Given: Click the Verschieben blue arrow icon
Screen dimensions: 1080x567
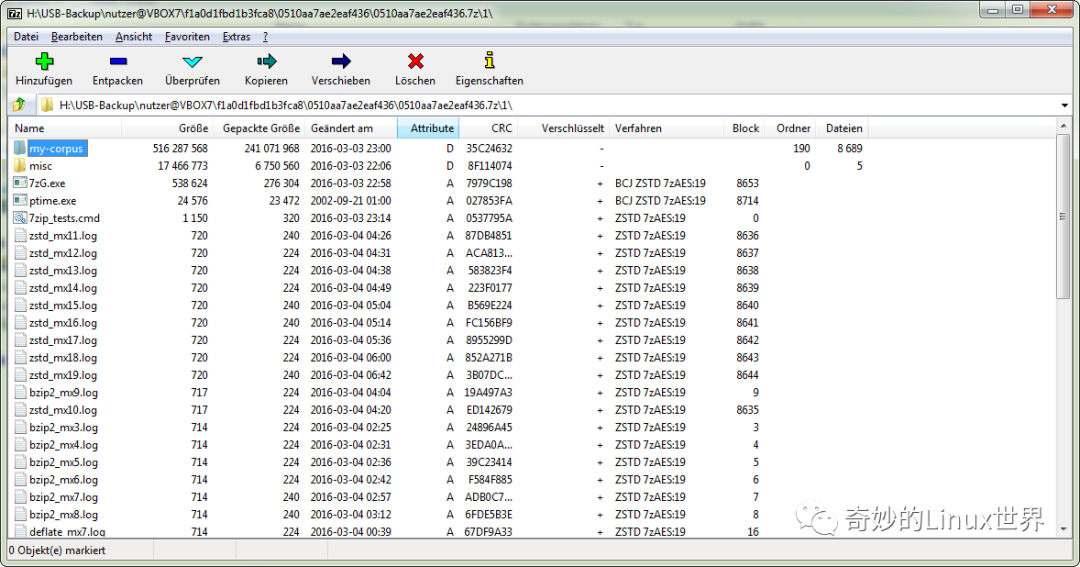Looking at the screenshot, I should [341, 61].
